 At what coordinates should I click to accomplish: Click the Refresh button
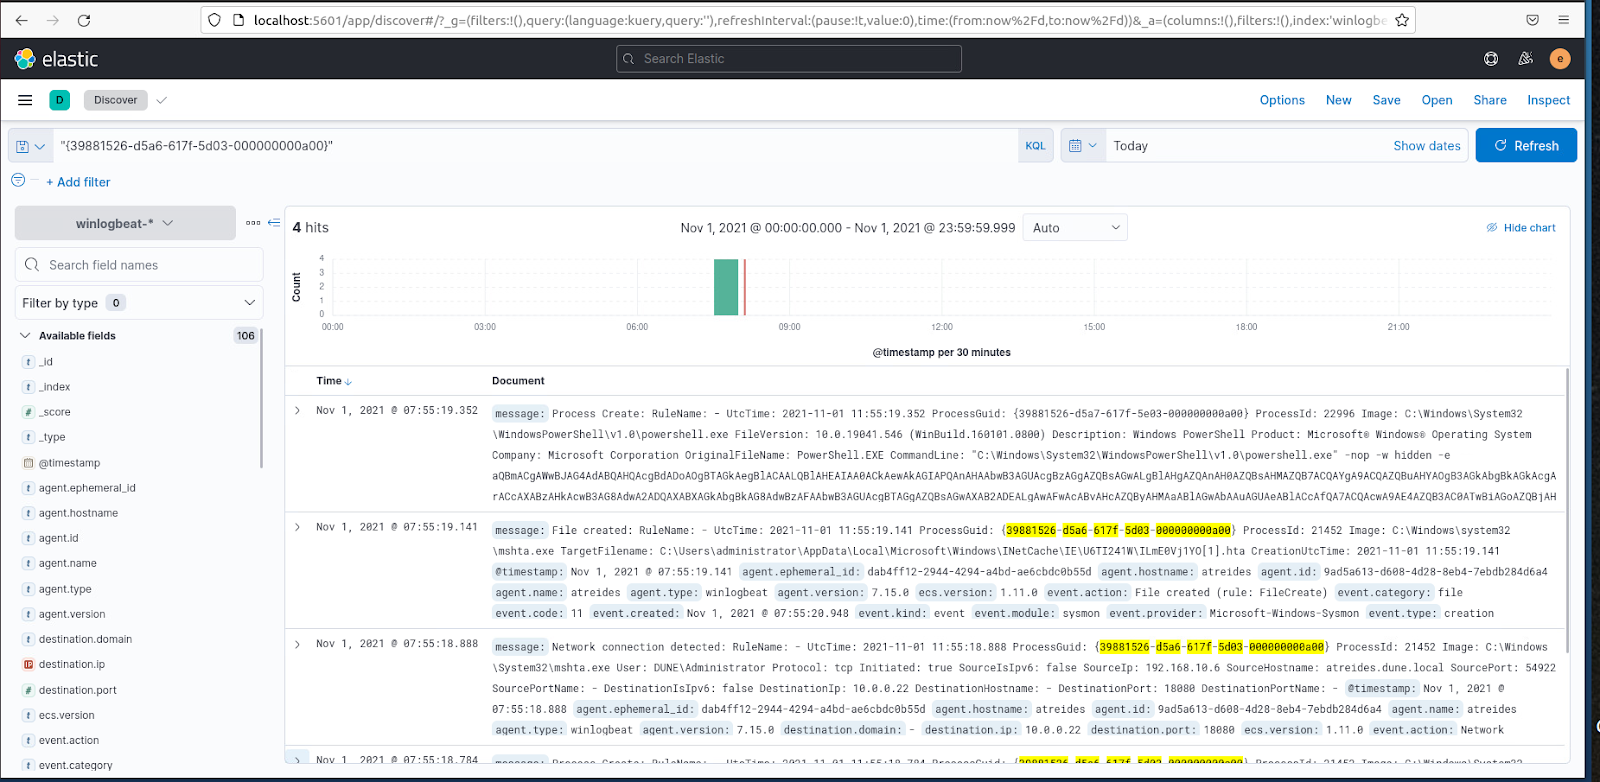tap(1526, 146)
